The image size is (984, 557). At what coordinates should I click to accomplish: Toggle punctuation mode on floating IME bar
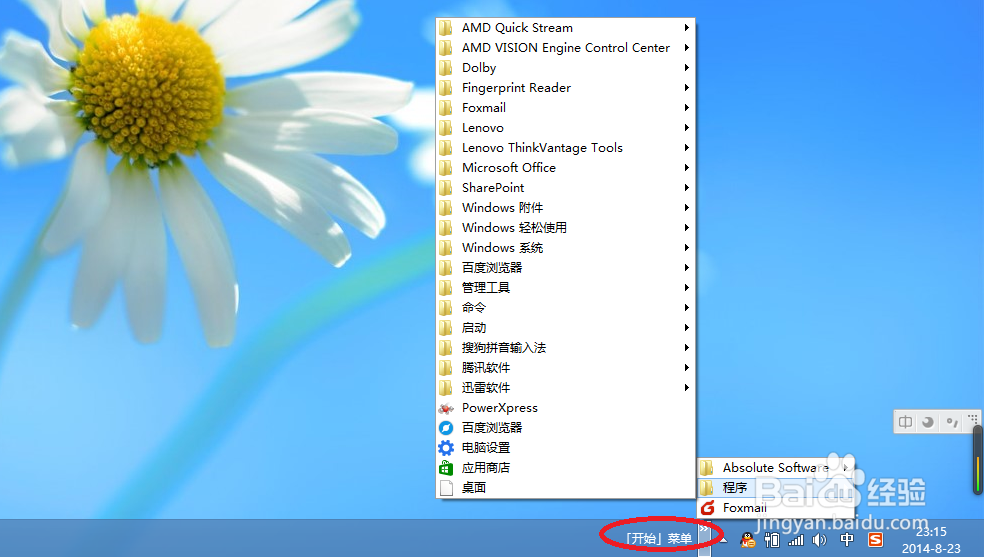952,422
